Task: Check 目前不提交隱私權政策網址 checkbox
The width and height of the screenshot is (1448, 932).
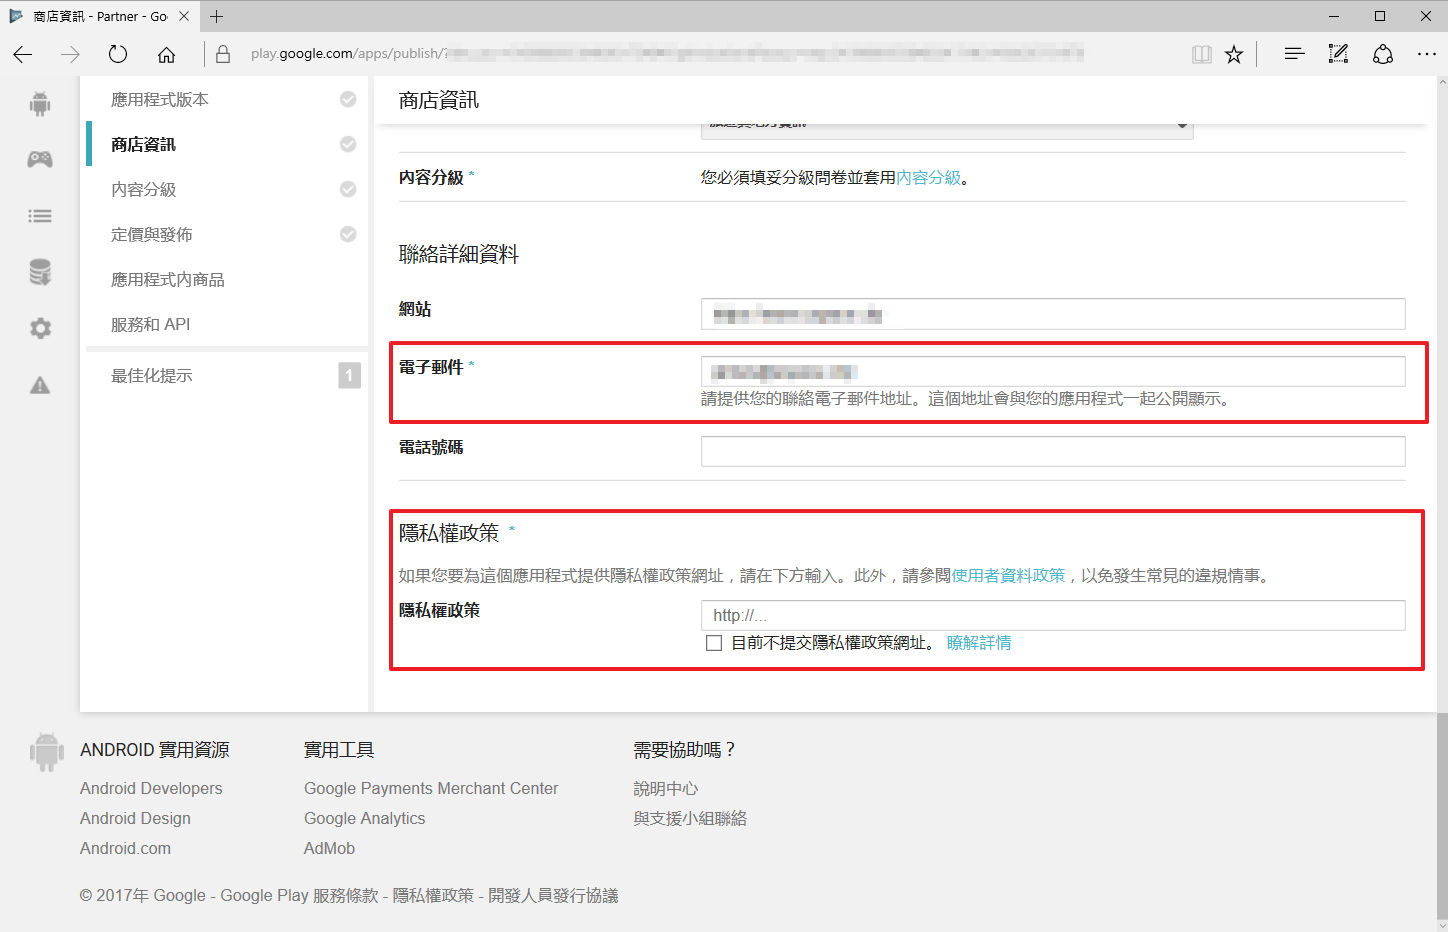Action: tap(714, 643)
